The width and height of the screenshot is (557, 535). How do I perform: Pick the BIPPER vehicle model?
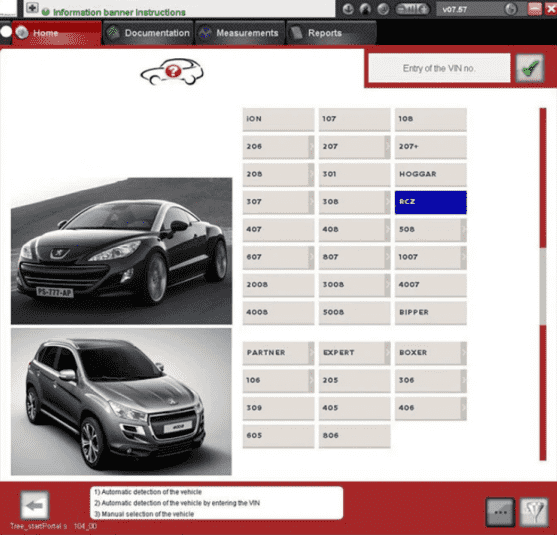pyautogui.click(x=431, y=313)
